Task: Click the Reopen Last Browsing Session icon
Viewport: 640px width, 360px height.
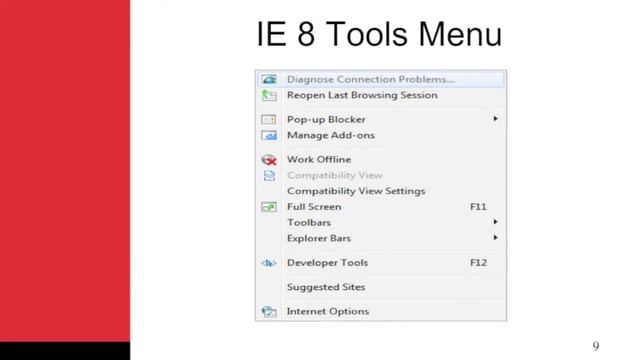Action: [269, 95]
